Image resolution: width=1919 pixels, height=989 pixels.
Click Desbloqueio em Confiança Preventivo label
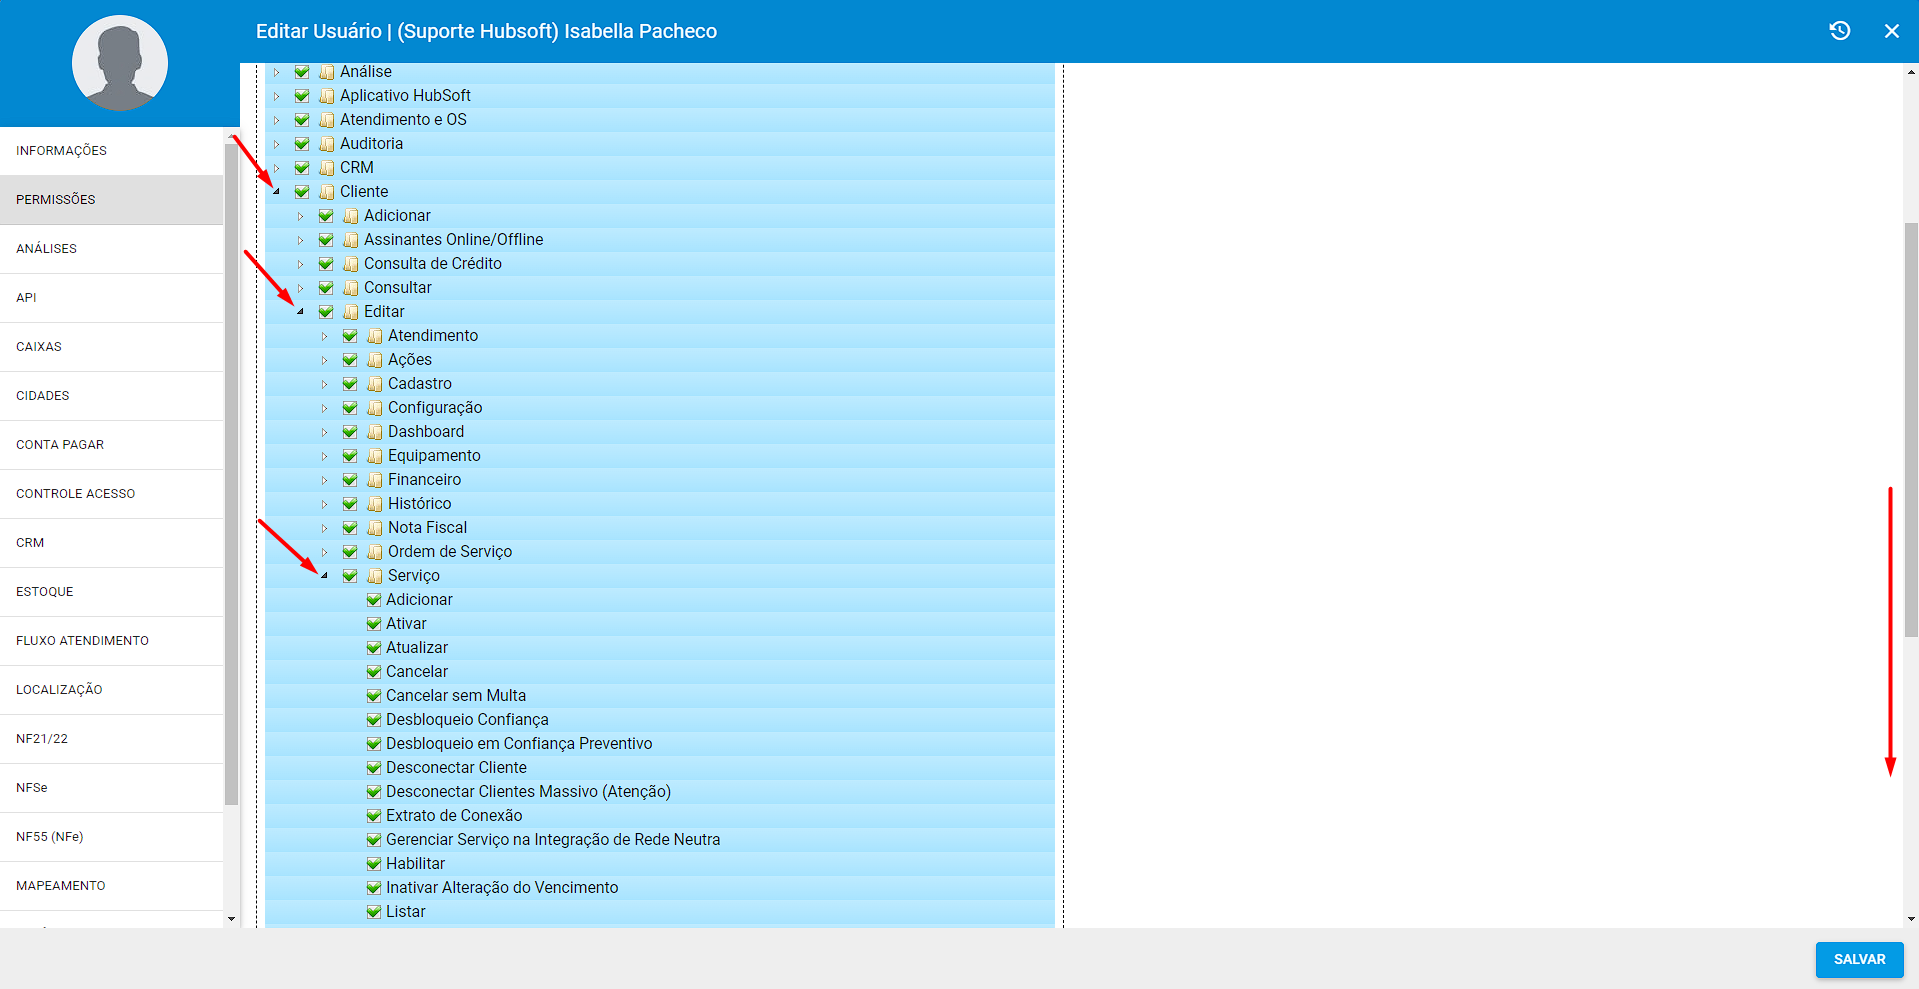(x=519, y=744)
